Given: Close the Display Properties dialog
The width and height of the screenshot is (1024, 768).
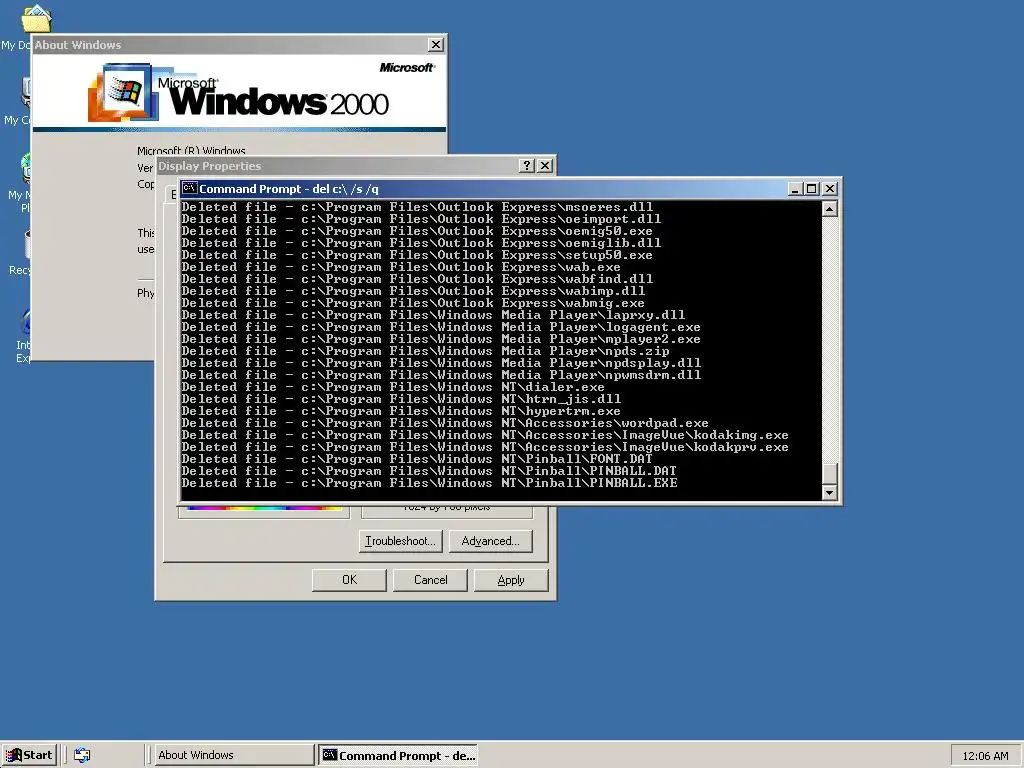Looking at the screenshot, I should pyautogui.click(x=545, y=166).
